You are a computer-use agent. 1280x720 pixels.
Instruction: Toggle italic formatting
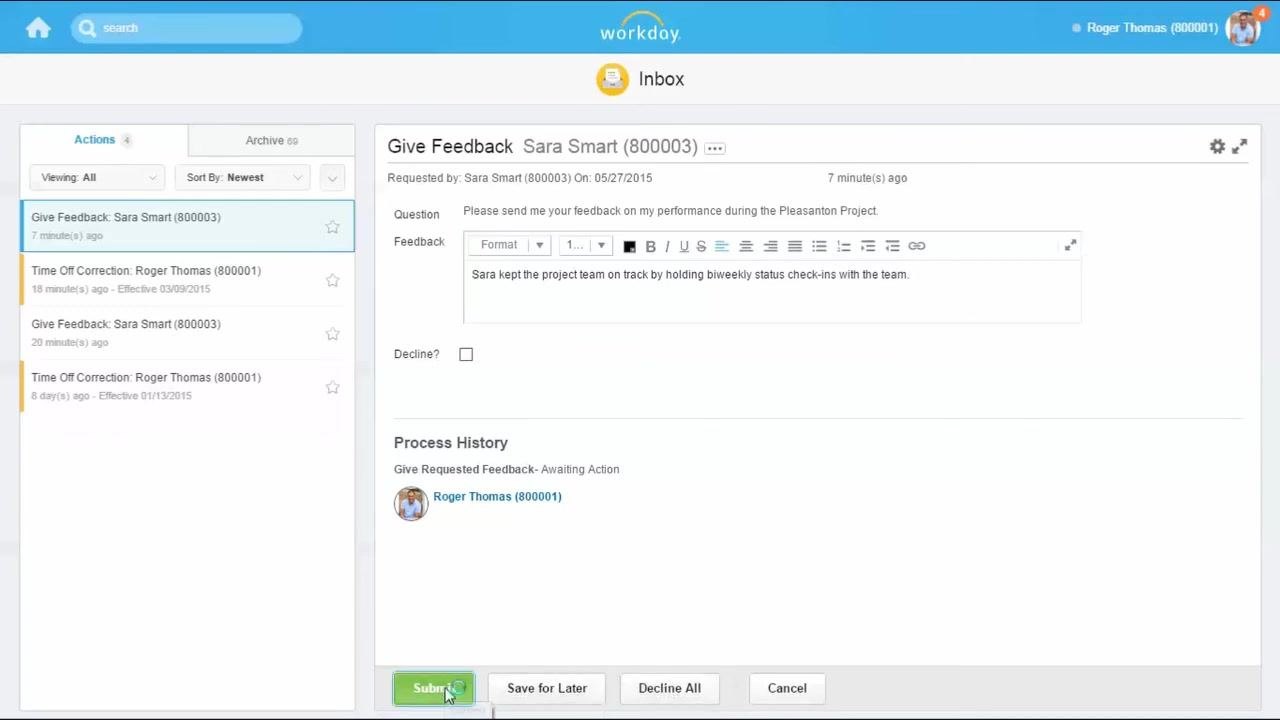pyautogui.click(x=667, y=246)
